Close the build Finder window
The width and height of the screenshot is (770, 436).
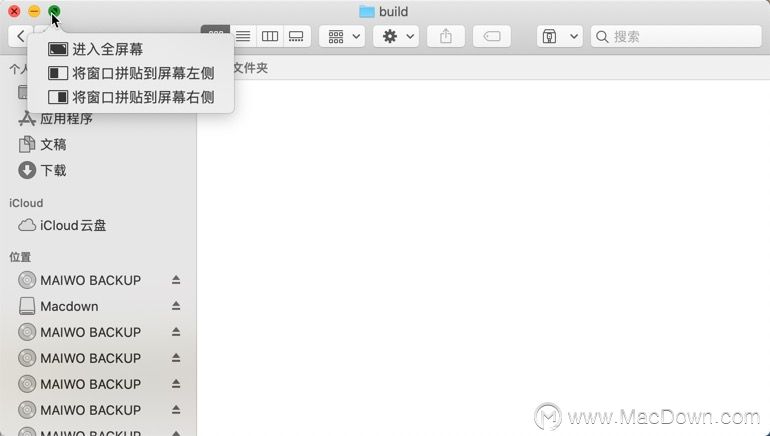tap(14, 11)
